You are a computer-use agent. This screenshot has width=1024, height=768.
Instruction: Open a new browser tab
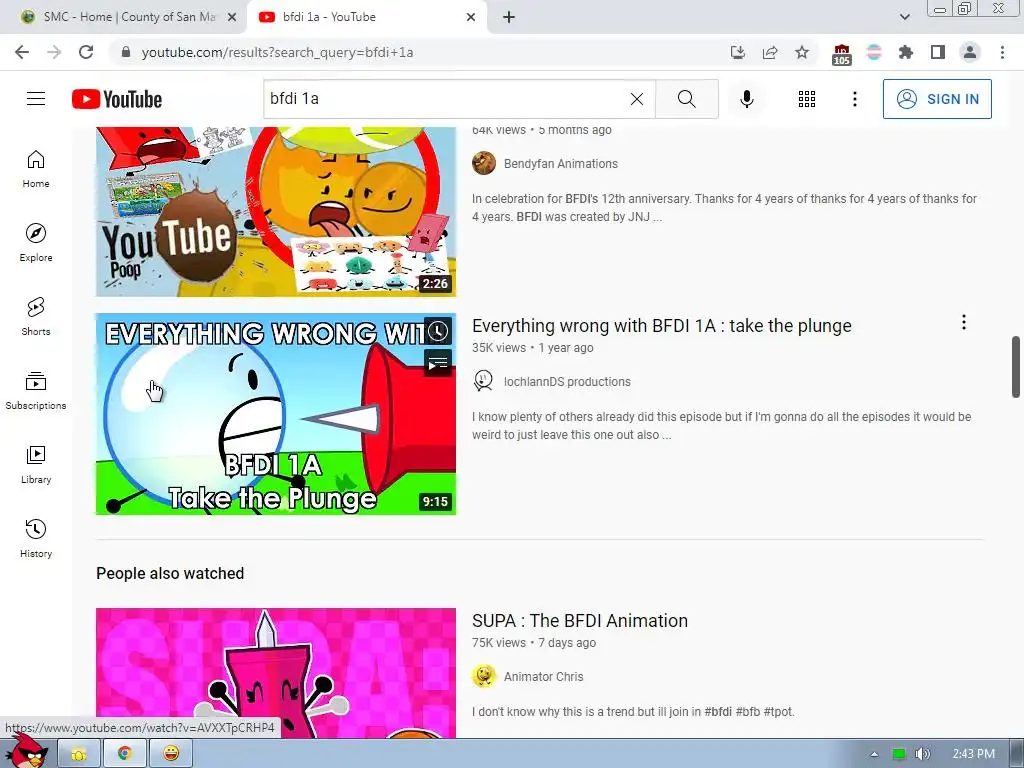pos(509,17)
